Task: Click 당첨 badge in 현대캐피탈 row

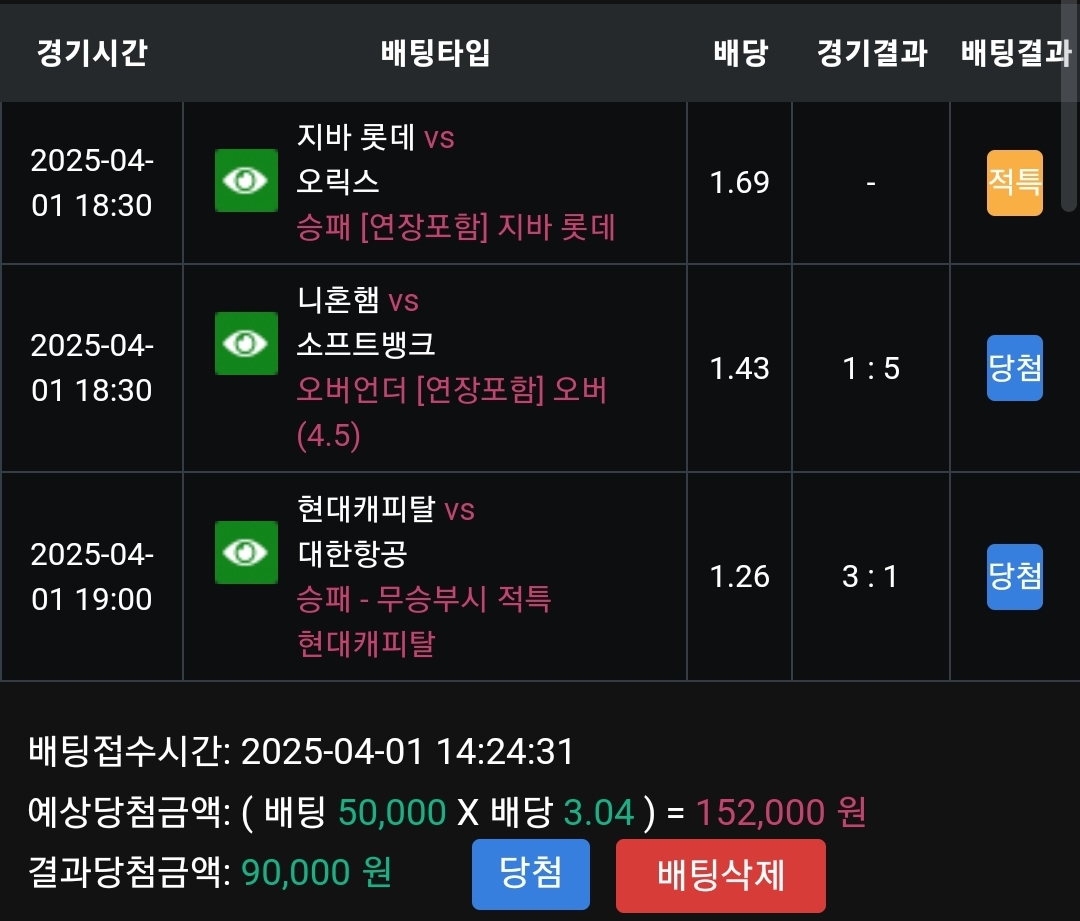Action: coord(1014,576)
